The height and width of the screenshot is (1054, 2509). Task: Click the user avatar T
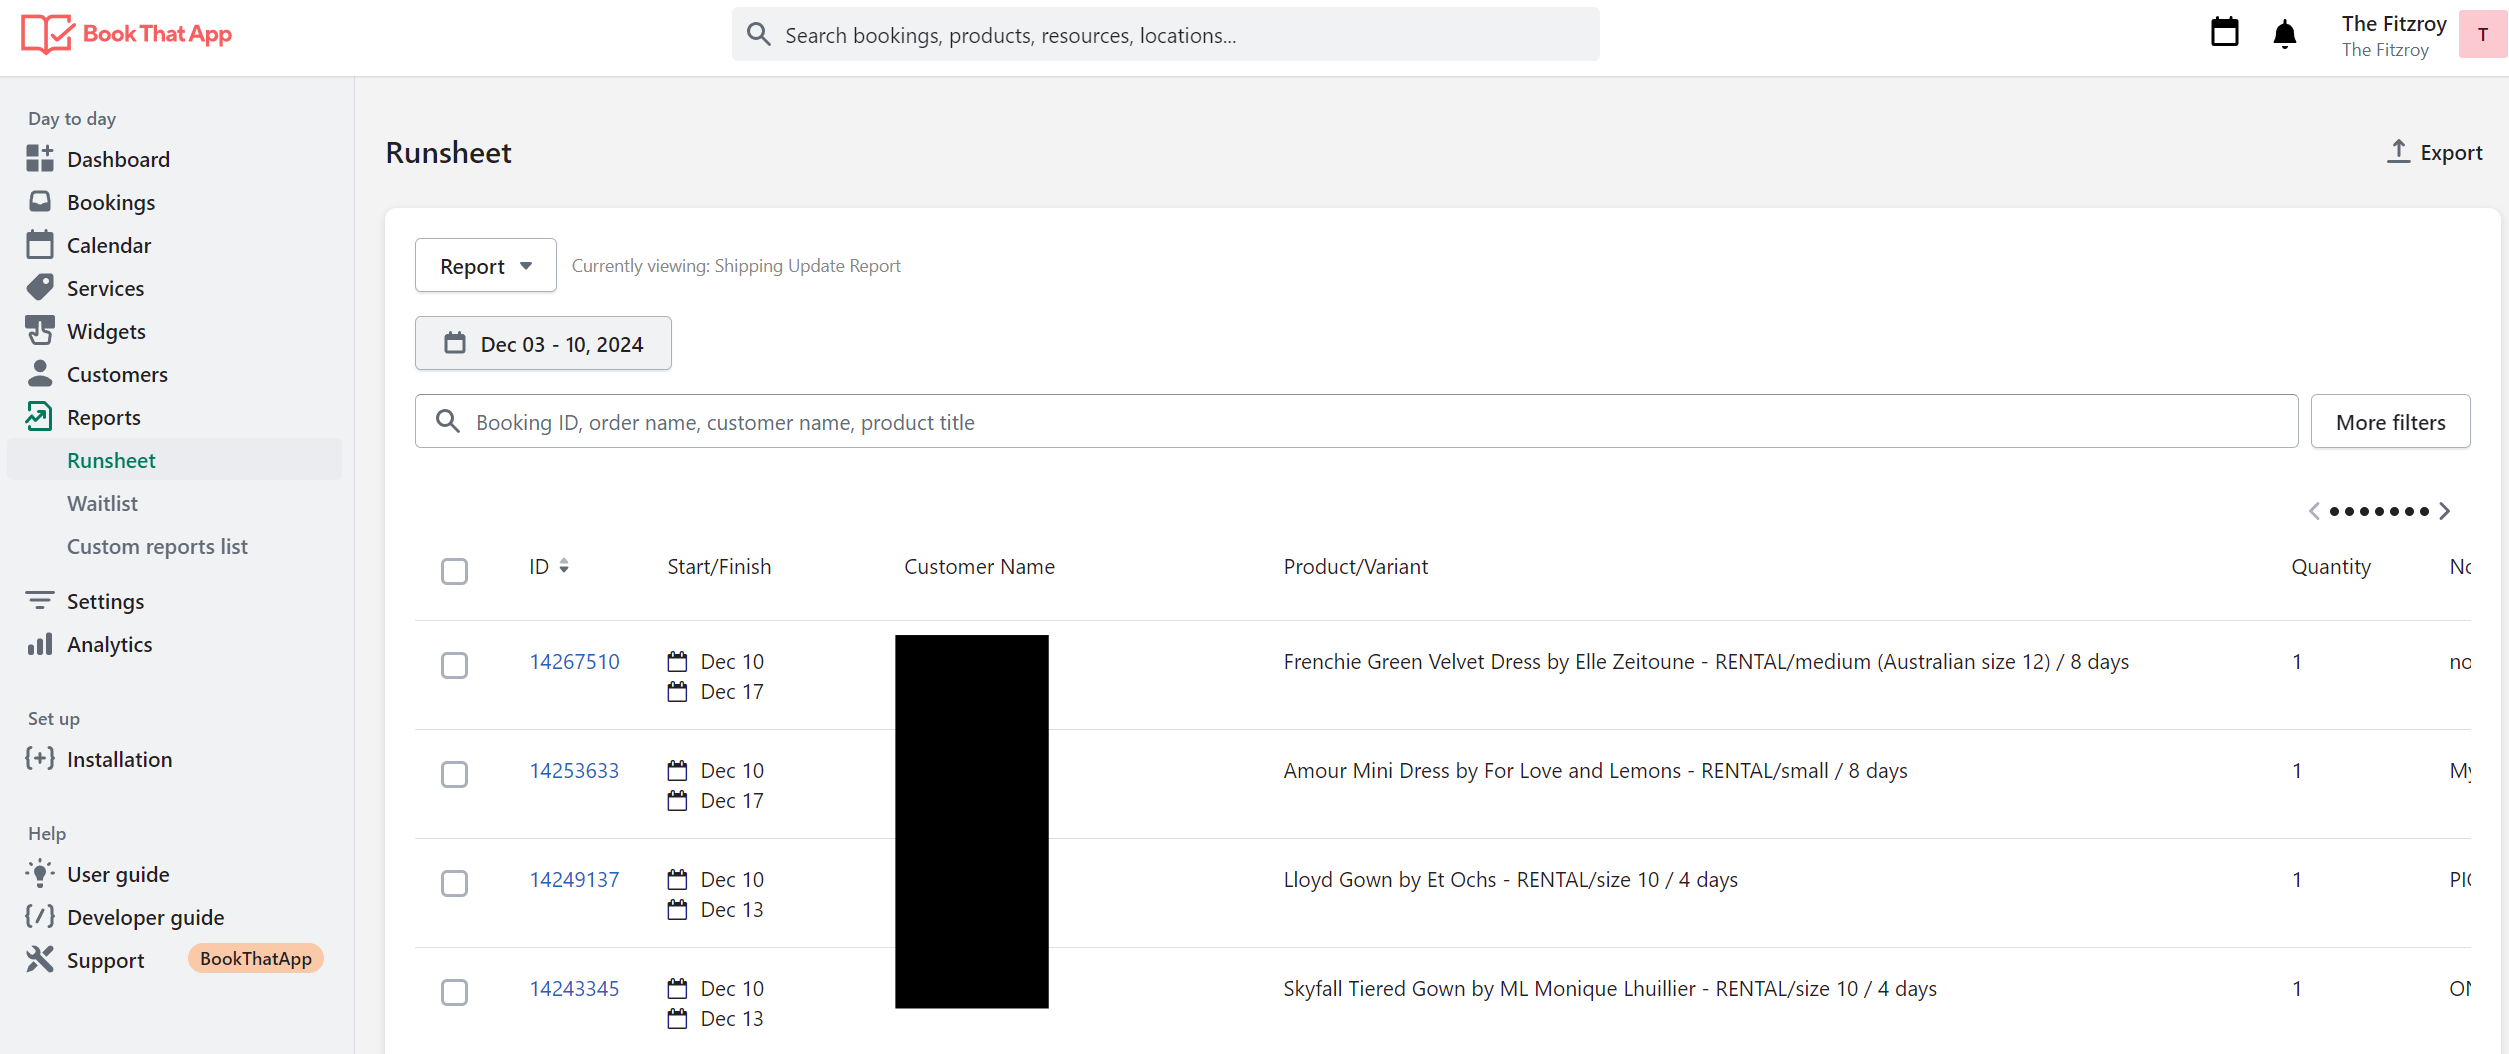[2482, 35]
